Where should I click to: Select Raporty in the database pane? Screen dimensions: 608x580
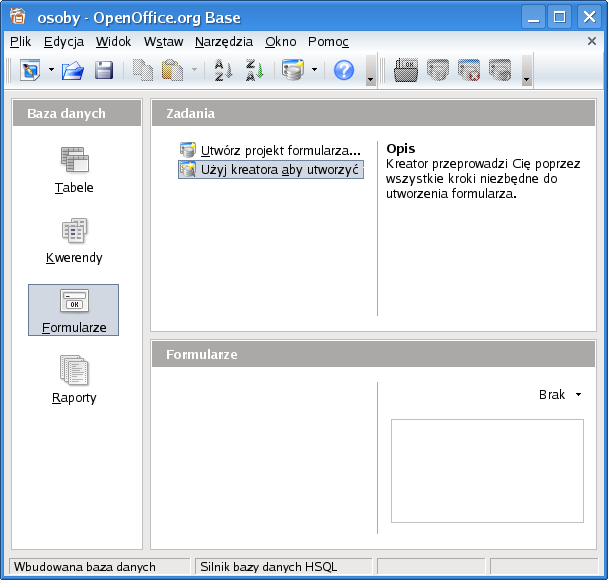(74, 380)
